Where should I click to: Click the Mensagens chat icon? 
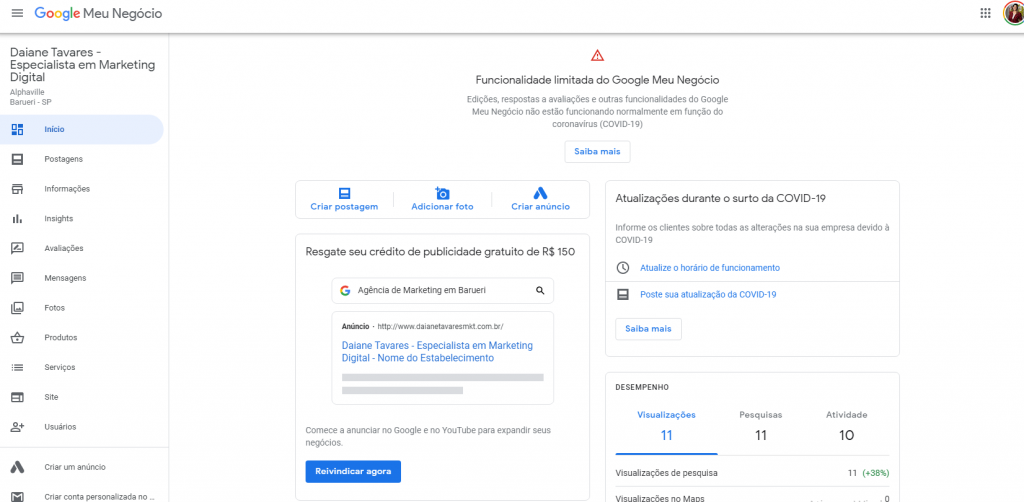coord(18,278)
